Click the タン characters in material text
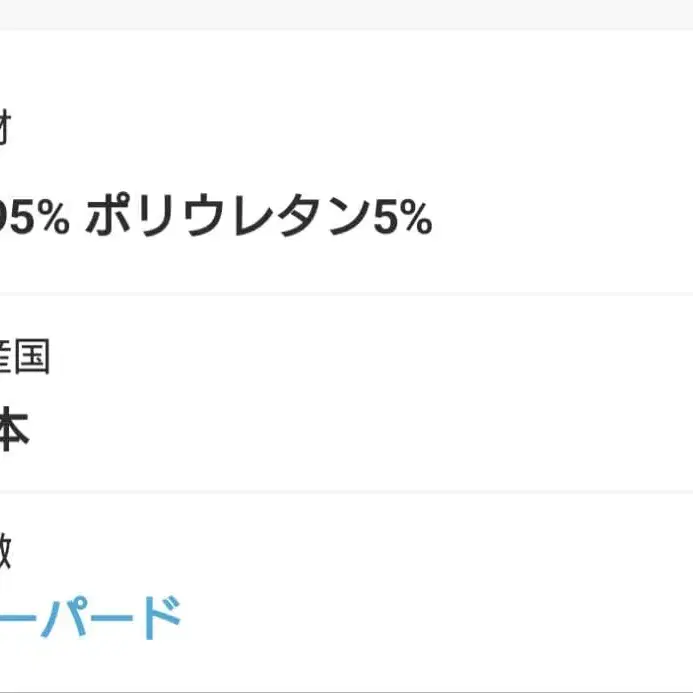The image size is (693, 693). pos(335,219)
